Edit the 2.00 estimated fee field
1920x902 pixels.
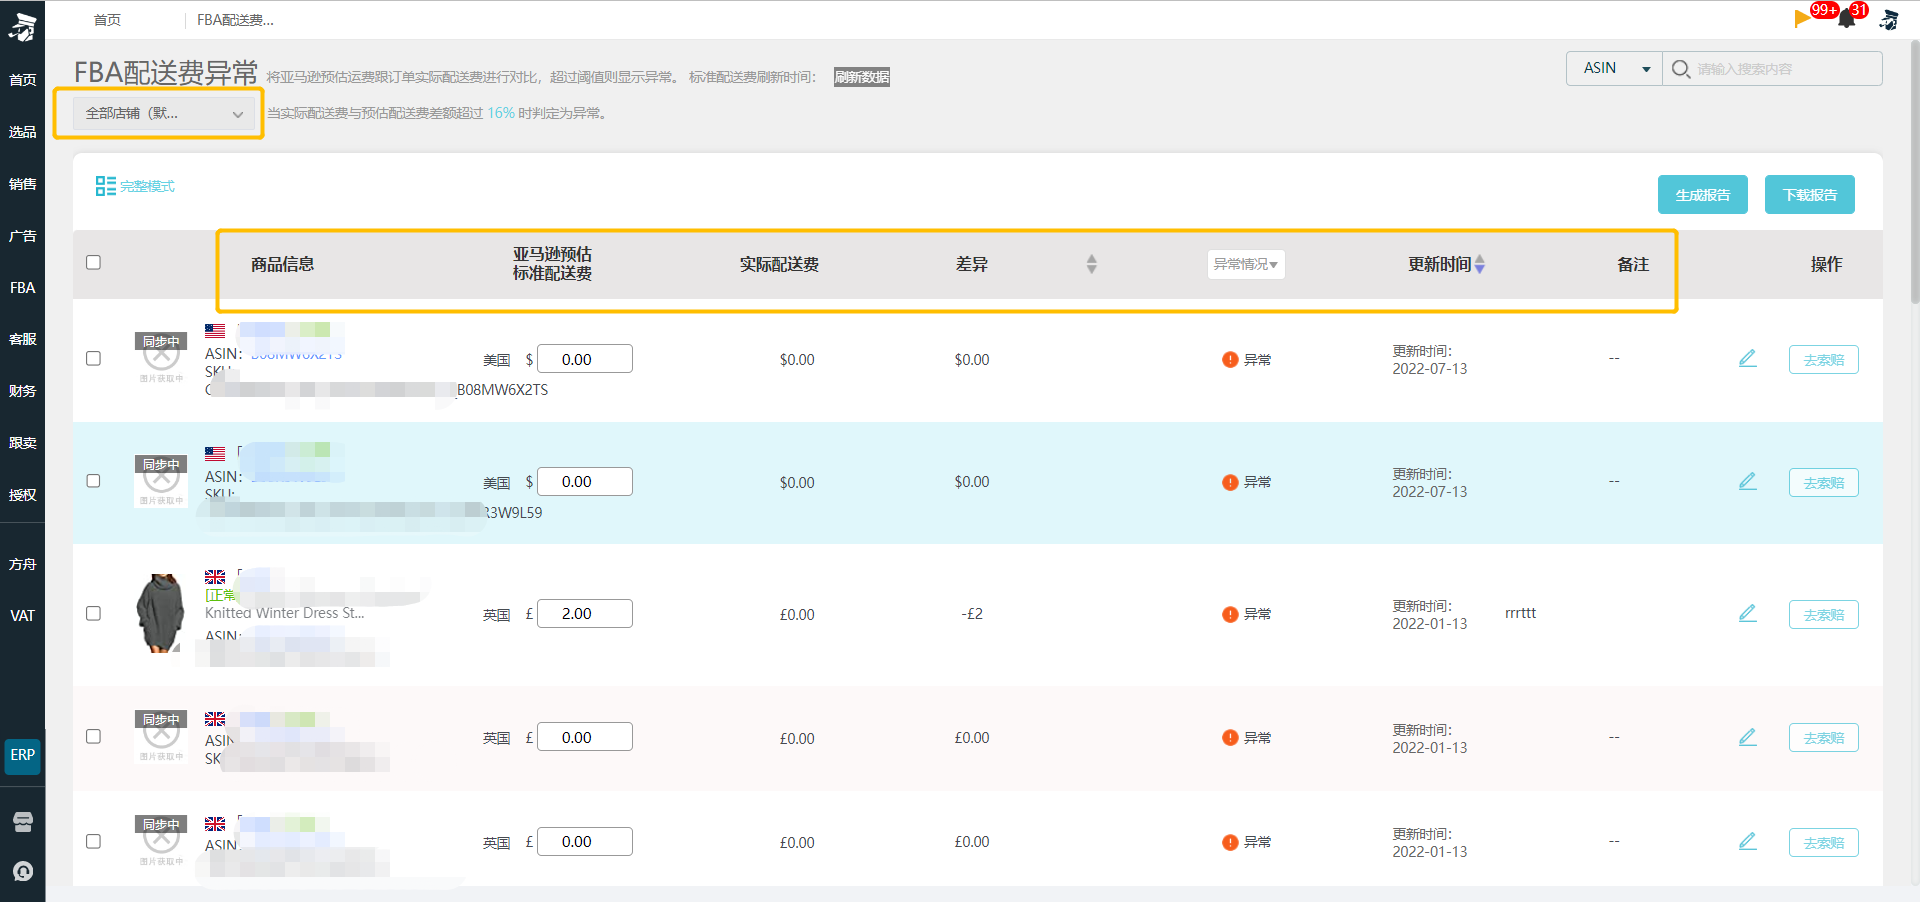585,614
